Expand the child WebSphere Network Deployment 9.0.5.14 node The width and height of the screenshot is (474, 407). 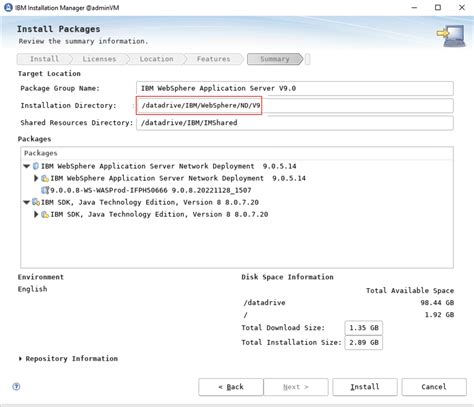click(x=36, y=178)
